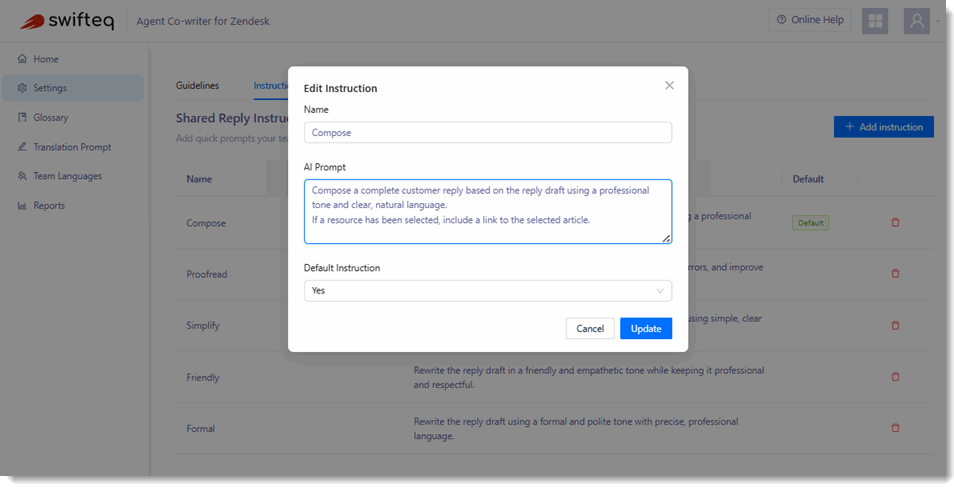Image resolution: width=954 pixels, height=487 pixels.
Task: Click the Proofread row name
Action: coord(206,275)
